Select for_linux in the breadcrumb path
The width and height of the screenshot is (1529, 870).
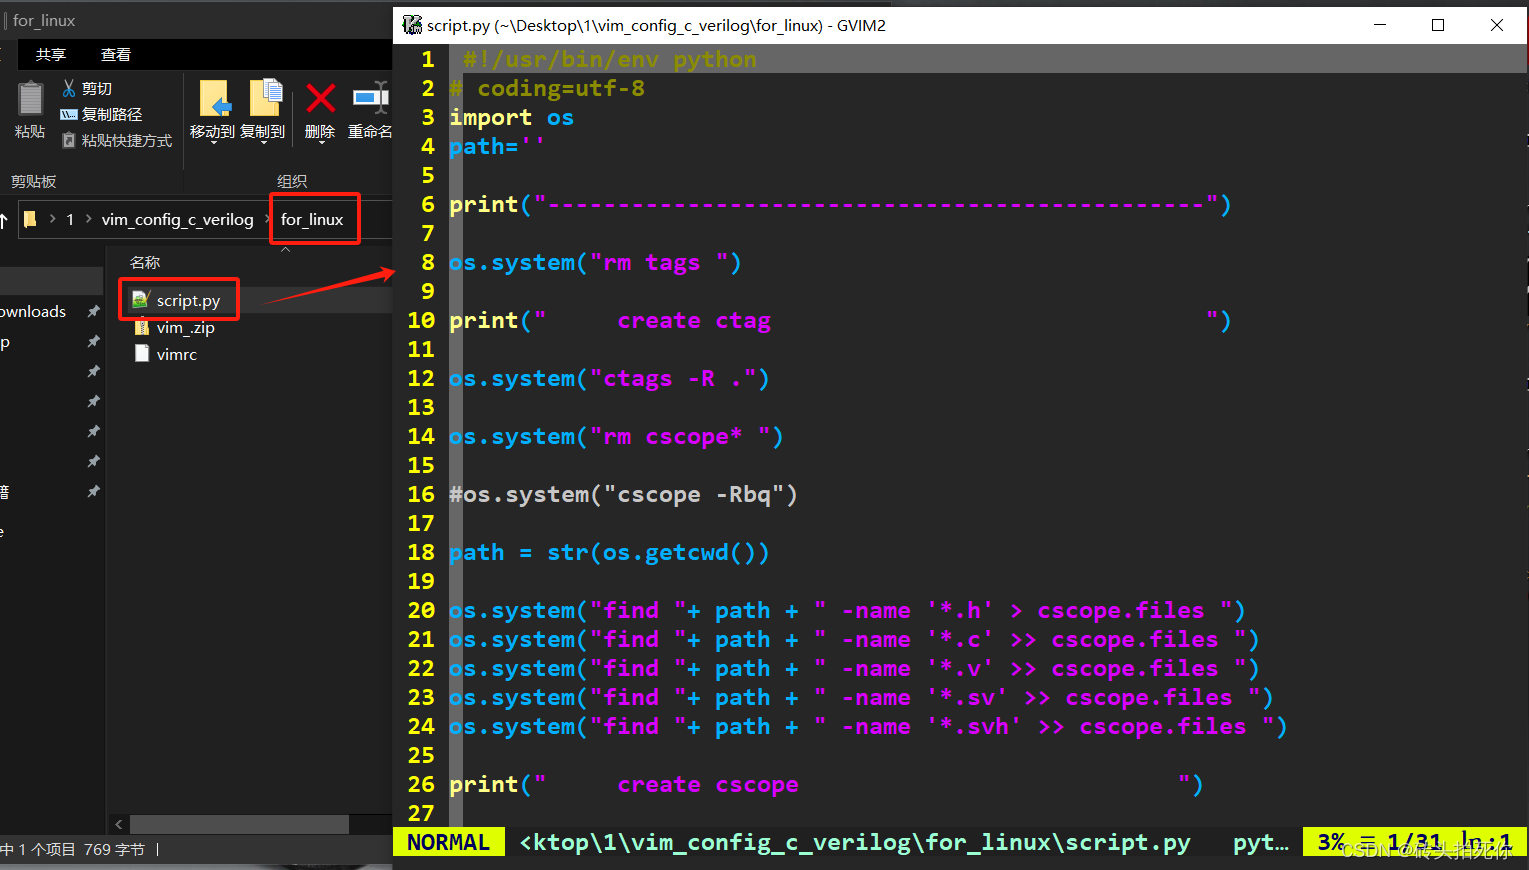click(x=314, y=219)
